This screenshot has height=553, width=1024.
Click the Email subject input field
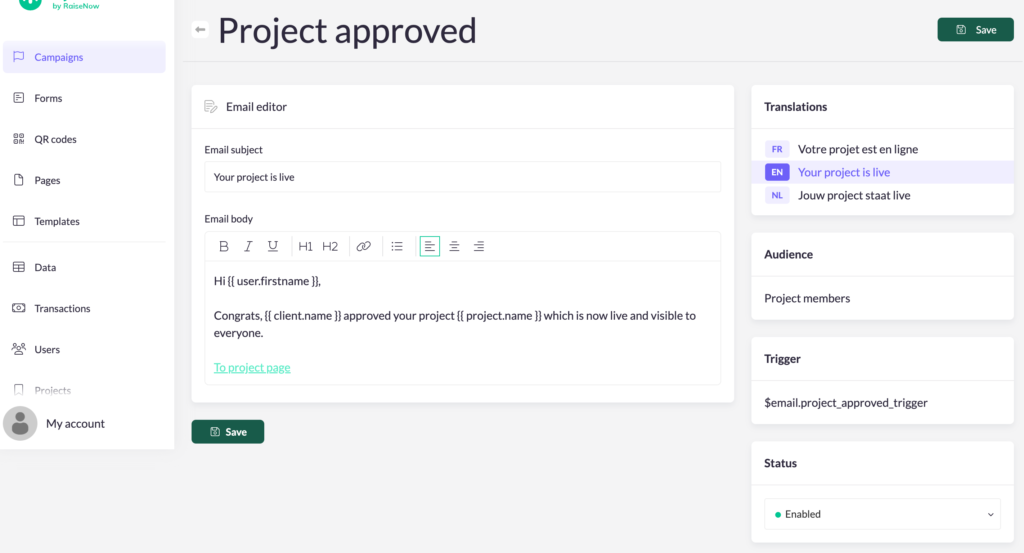462,177
